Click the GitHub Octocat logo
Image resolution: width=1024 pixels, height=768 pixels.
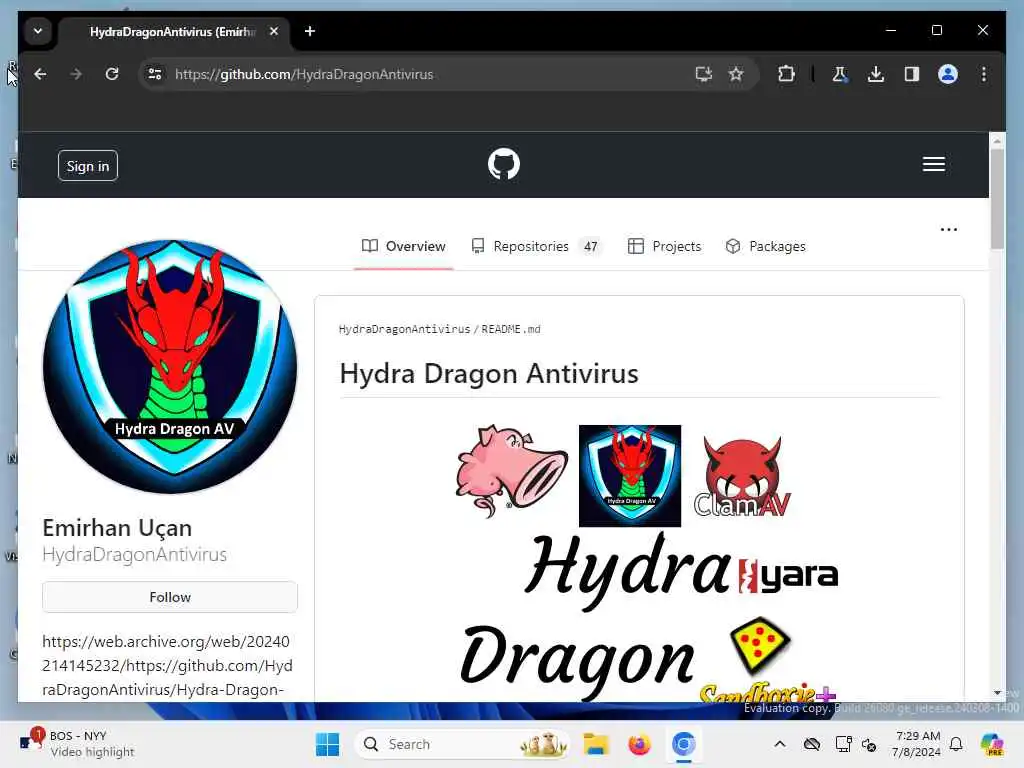[504, 164]
